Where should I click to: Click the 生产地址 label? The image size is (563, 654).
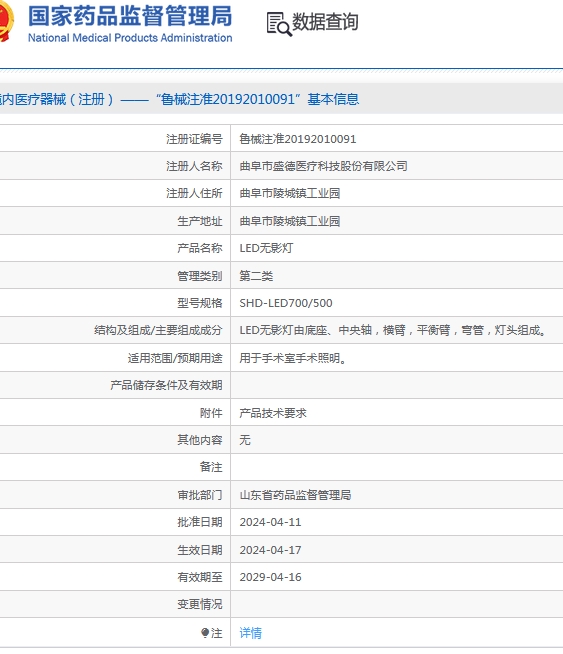pos(200,221)
